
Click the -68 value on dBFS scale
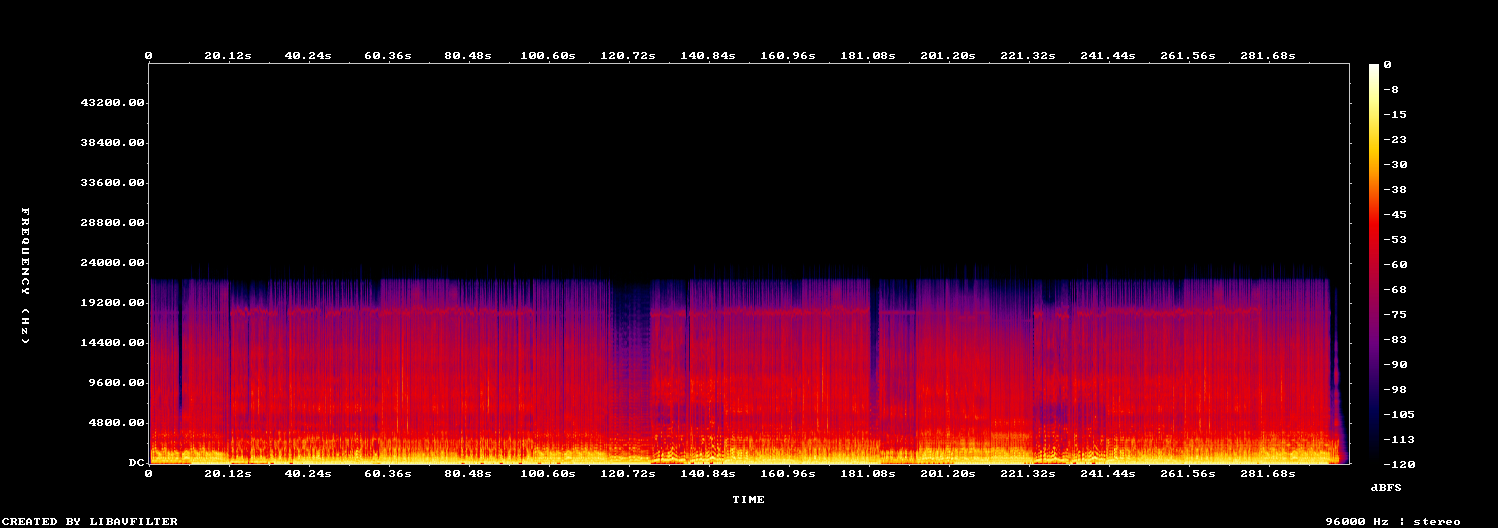coord(1397,290)
